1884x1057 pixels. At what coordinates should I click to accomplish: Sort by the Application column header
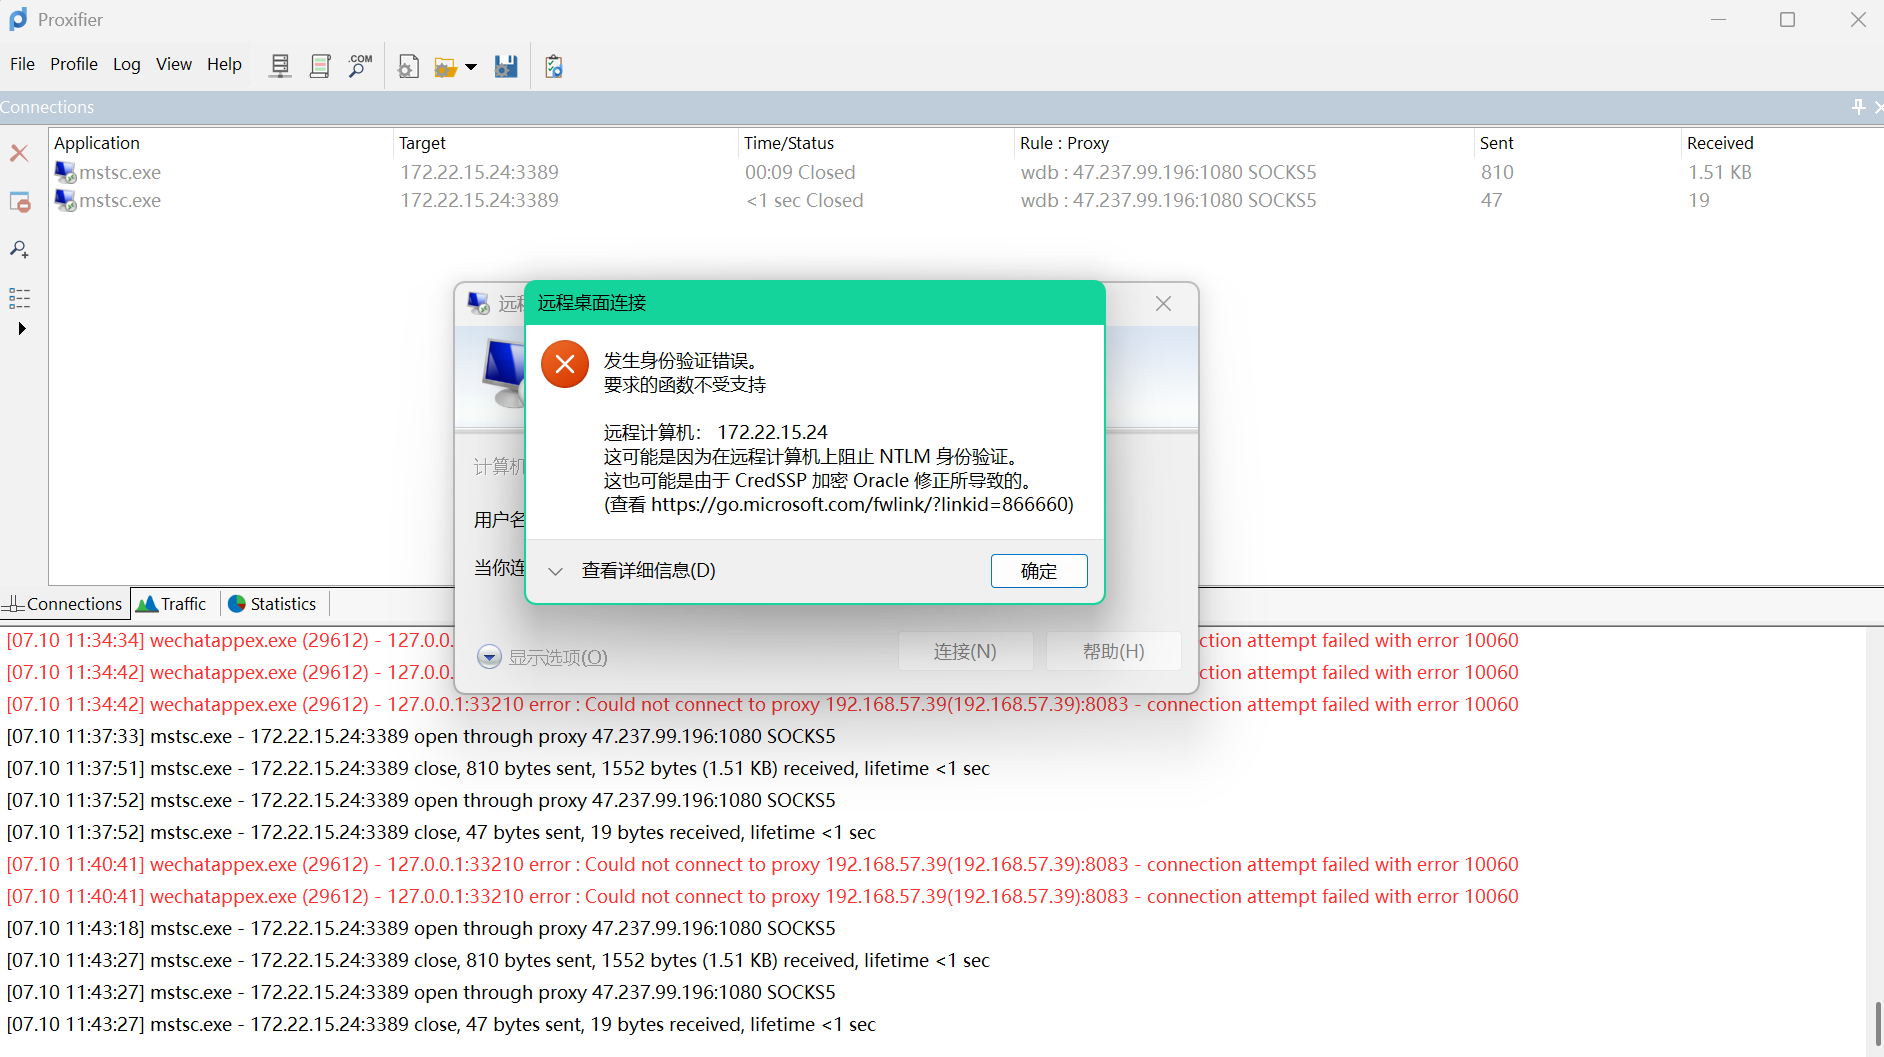click(220, 143)
